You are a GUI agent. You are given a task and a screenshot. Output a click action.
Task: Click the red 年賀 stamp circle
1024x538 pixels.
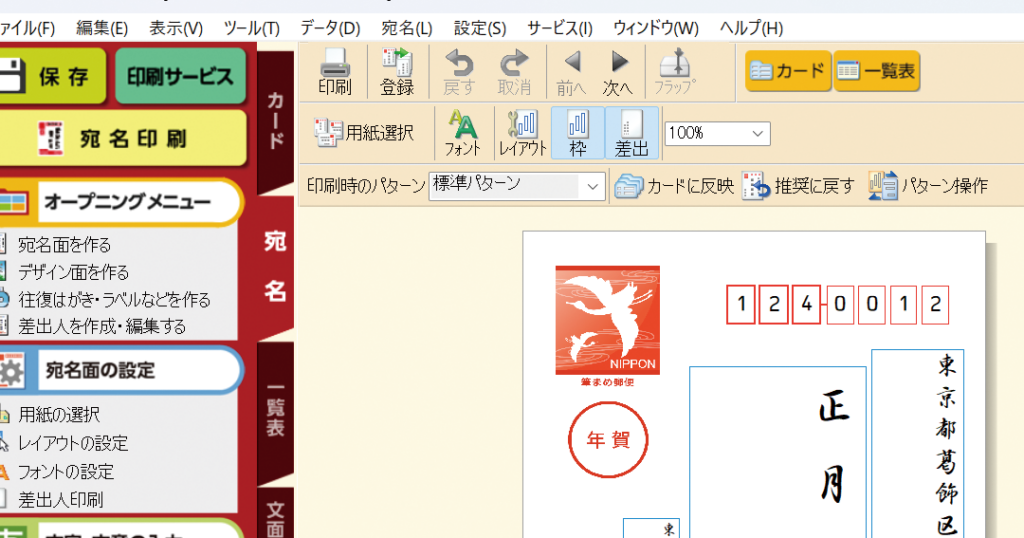click(608, 441)
